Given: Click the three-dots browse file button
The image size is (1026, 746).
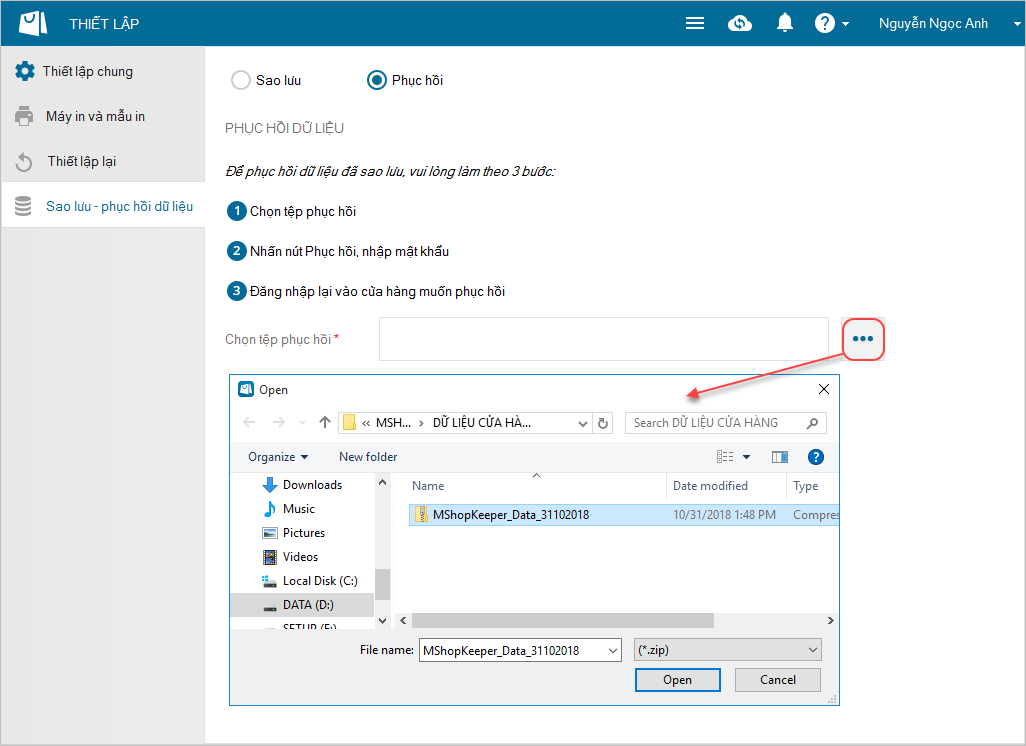Looking at the screenshot, I should point(863,339).
